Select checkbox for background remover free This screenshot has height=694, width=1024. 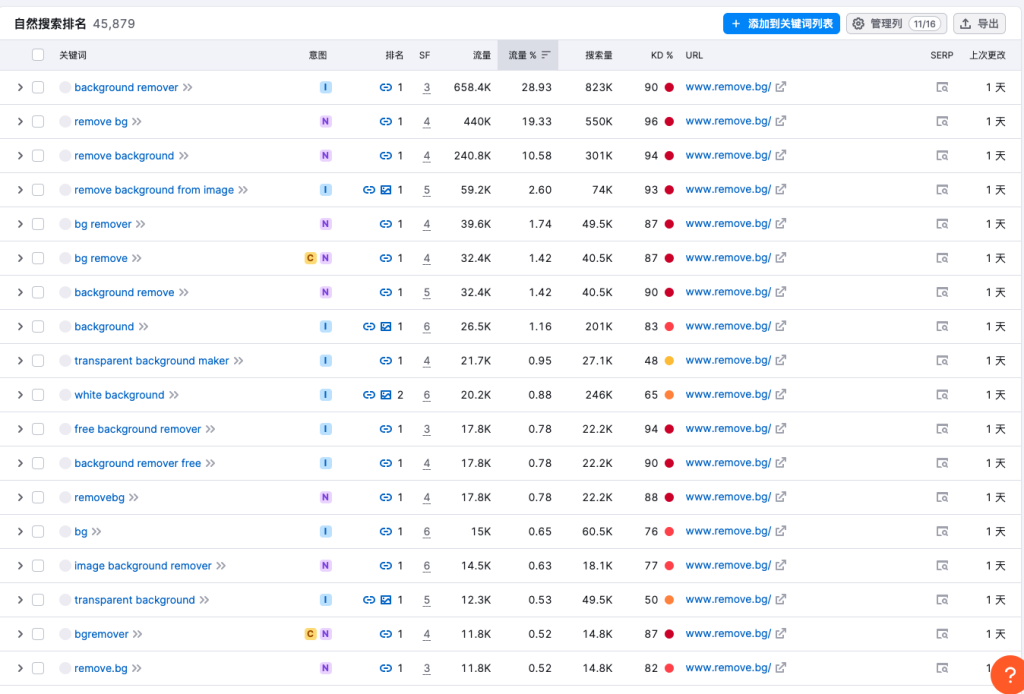click(x=38, y=463)
